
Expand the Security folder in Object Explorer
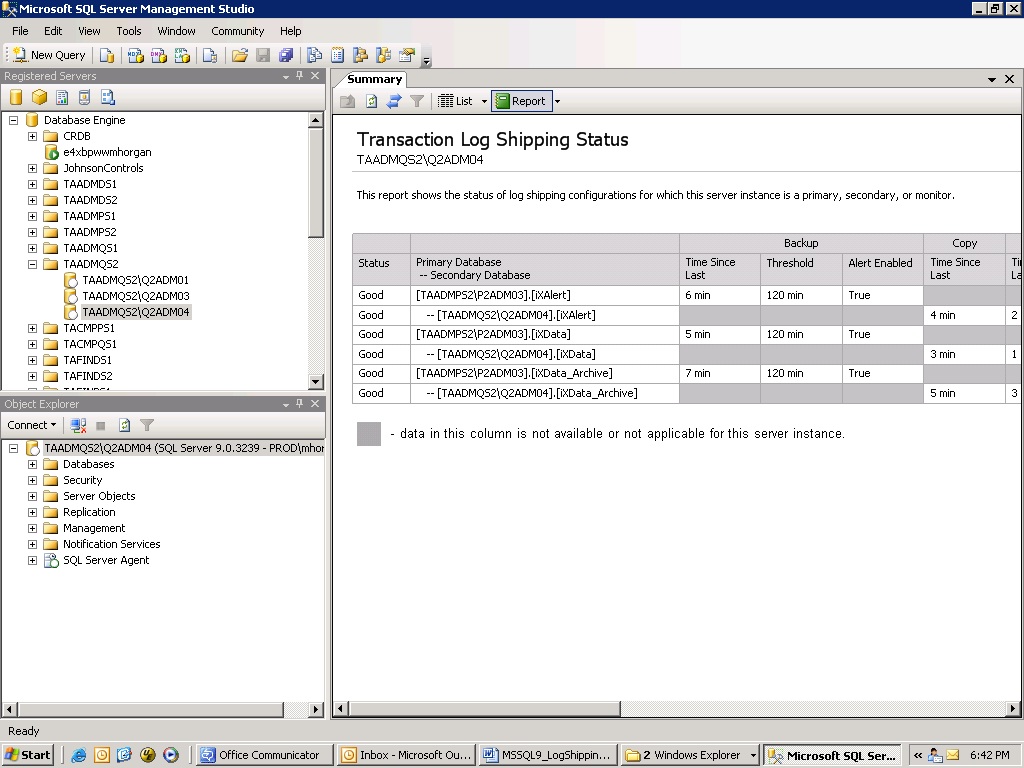coord(32,481)
